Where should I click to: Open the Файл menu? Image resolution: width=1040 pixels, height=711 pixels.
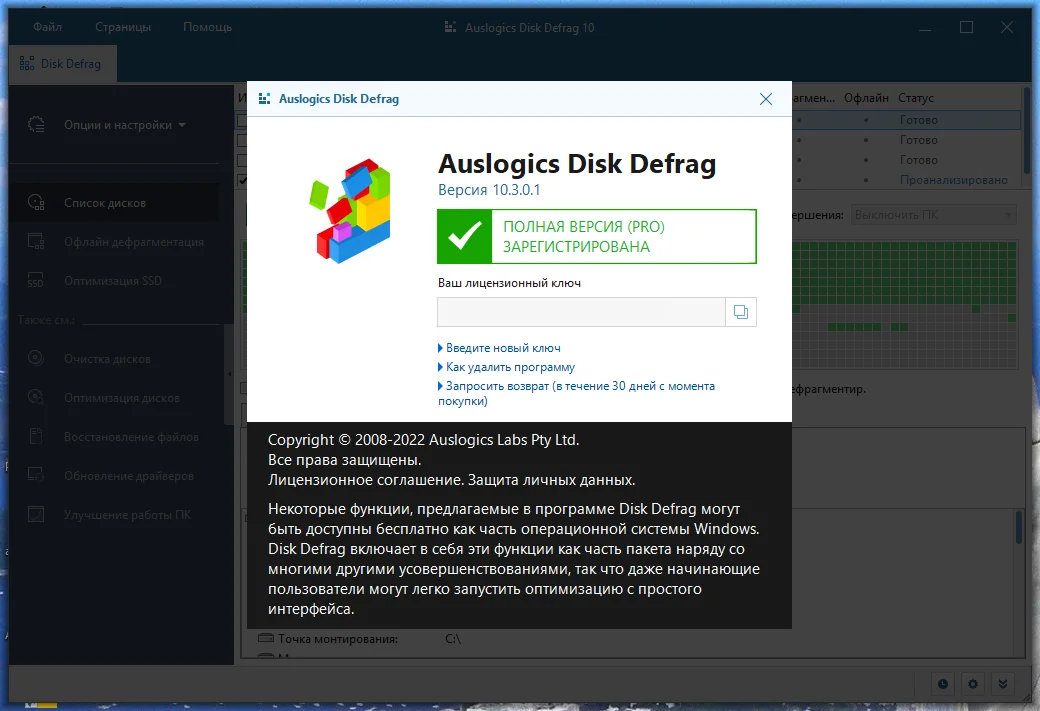[x=48, y=27]
